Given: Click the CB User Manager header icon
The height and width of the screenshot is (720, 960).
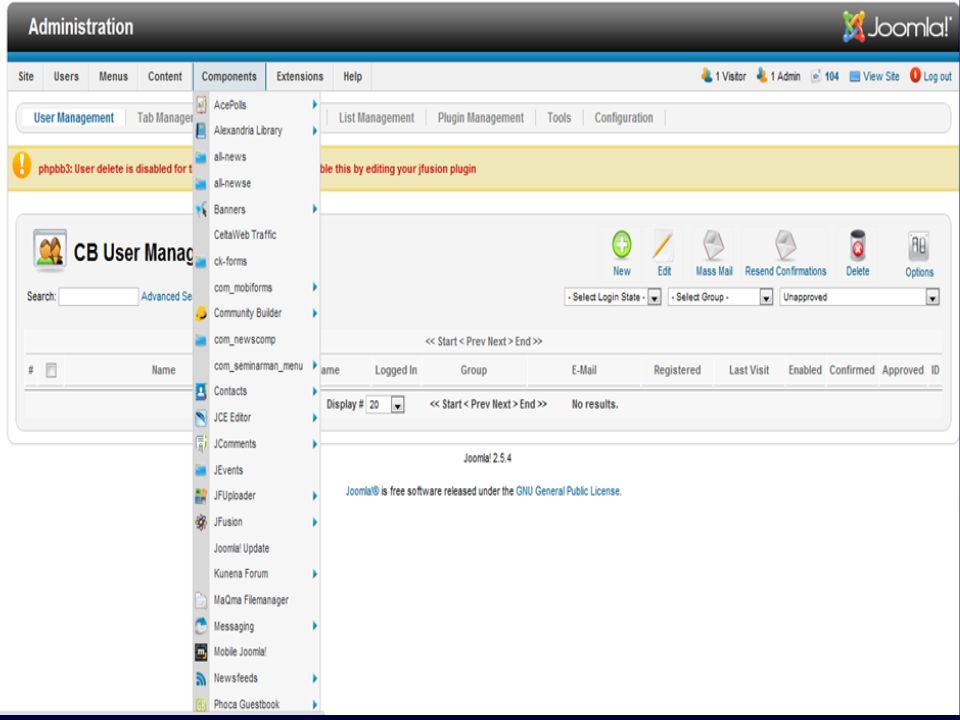Looking at the screenshot, I should 50,250.
